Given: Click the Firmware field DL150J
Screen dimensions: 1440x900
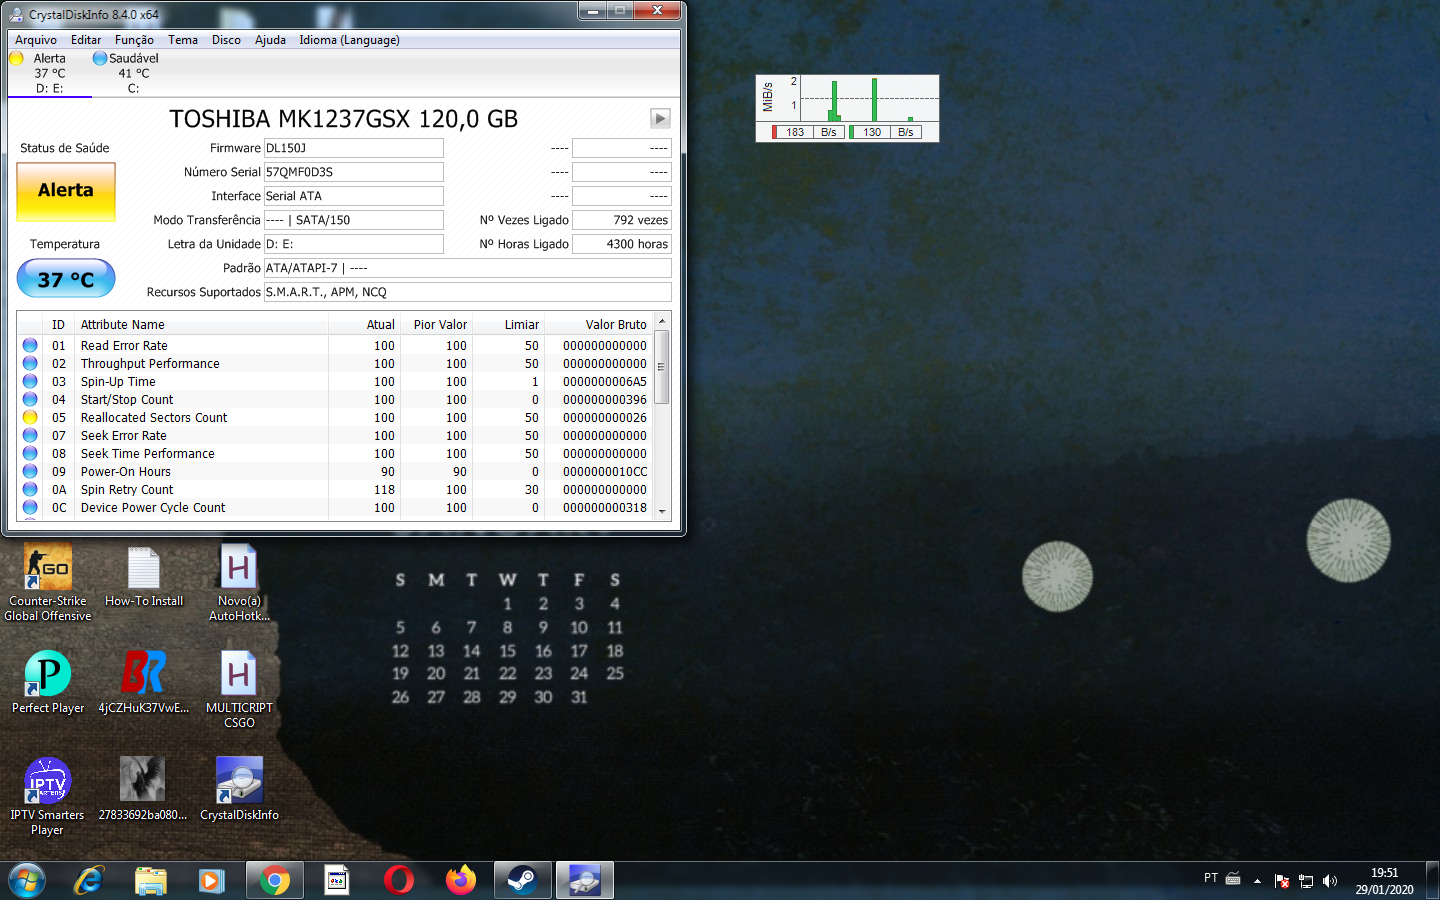Looking at the screenshot, I should 354,148.
